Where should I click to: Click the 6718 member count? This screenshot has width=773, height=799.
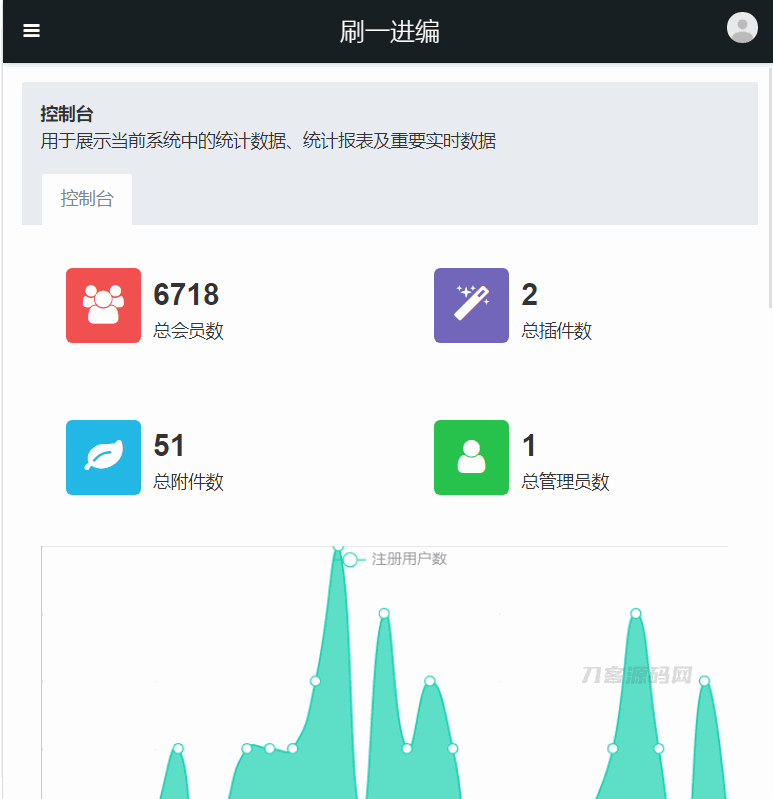click(186, 295)
